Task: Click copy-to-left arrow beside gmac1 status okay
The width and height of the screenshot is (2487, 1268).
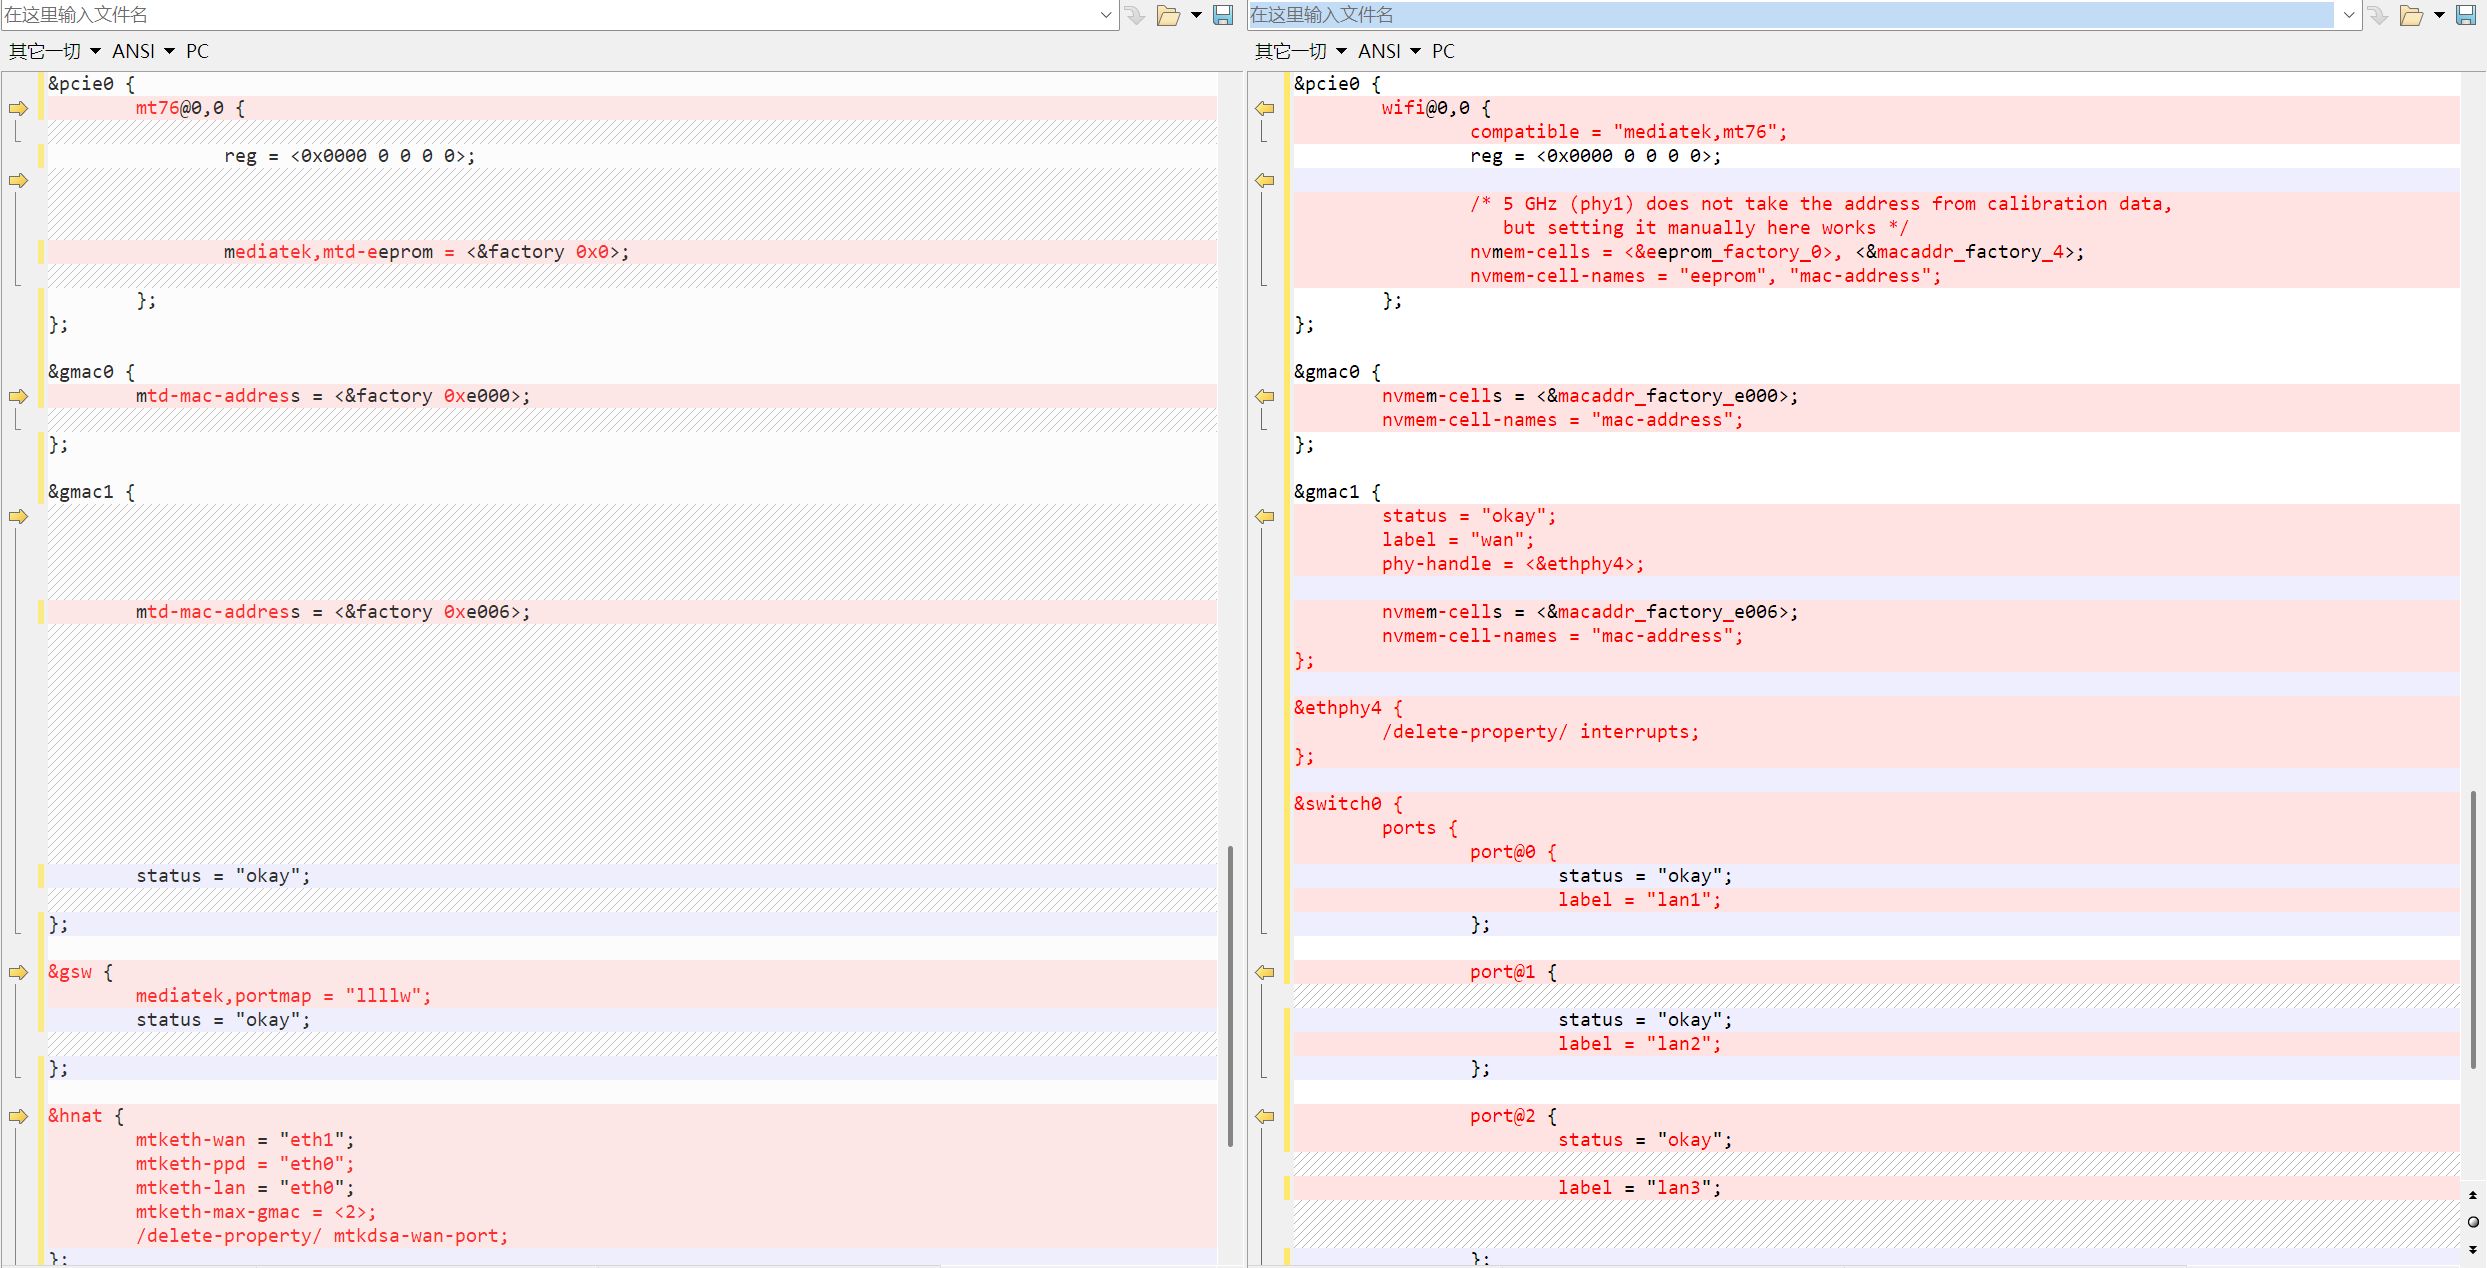Action: (x=1265, y=516)
